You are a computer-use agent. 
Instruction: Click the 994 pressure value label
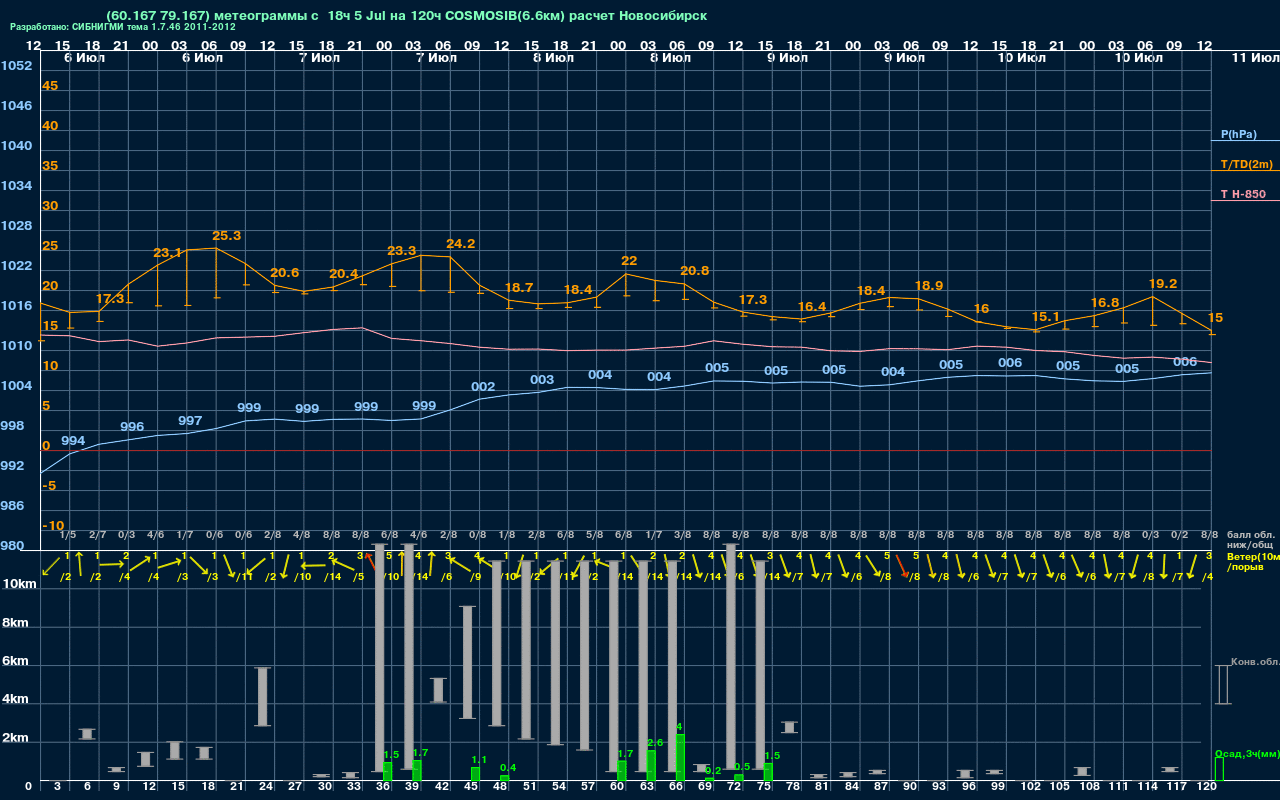pos(73,441)
